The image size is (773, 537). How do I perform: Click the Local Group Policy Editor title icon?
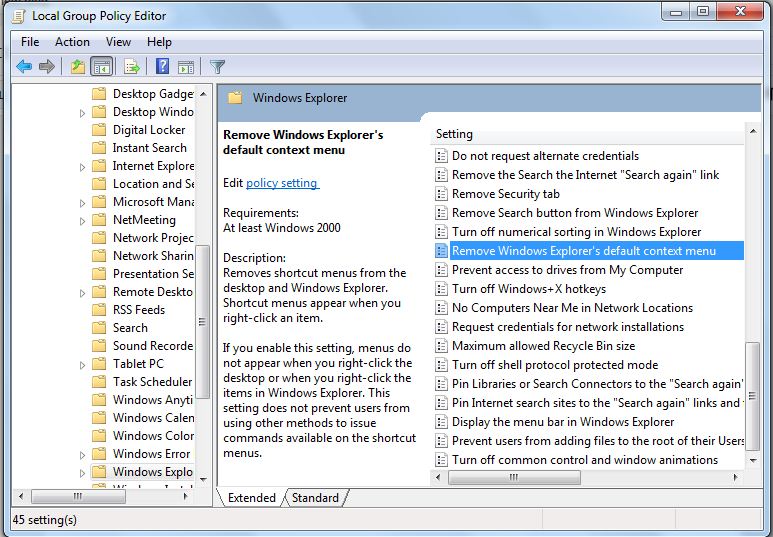click(x=19, y=16)
